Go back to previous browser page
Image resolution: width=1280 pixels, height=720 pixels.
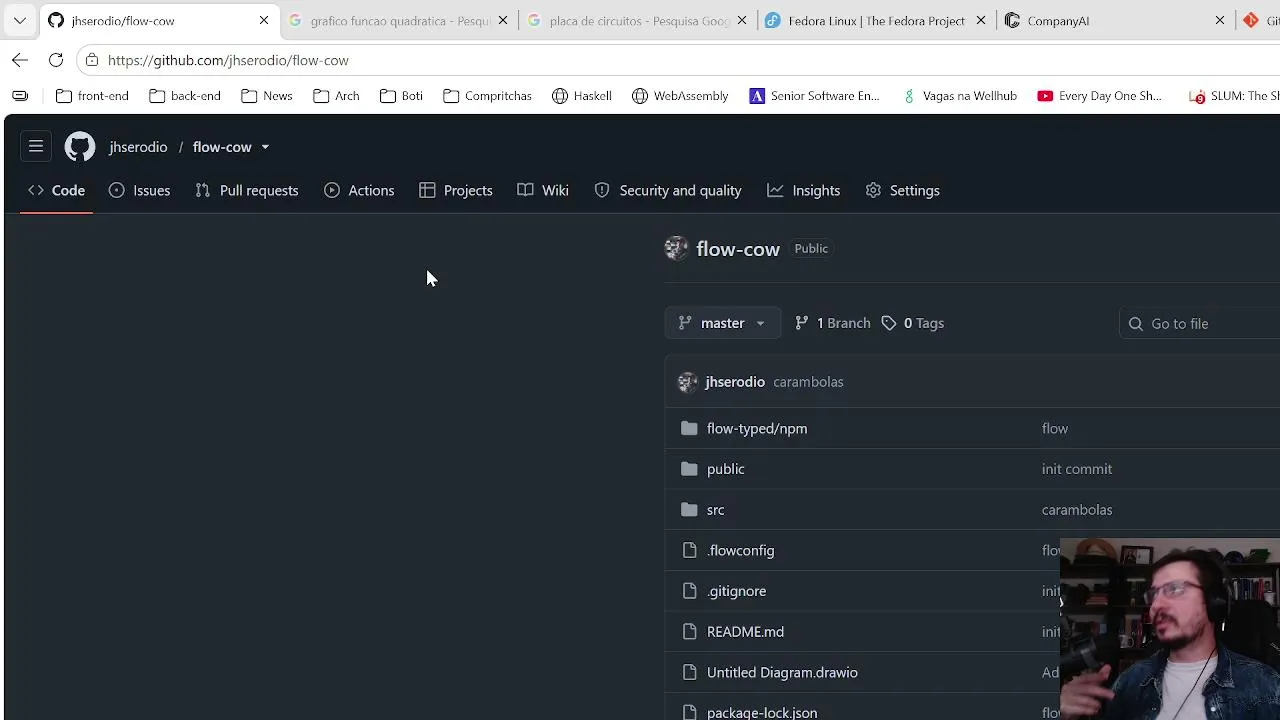click(20, 60)
